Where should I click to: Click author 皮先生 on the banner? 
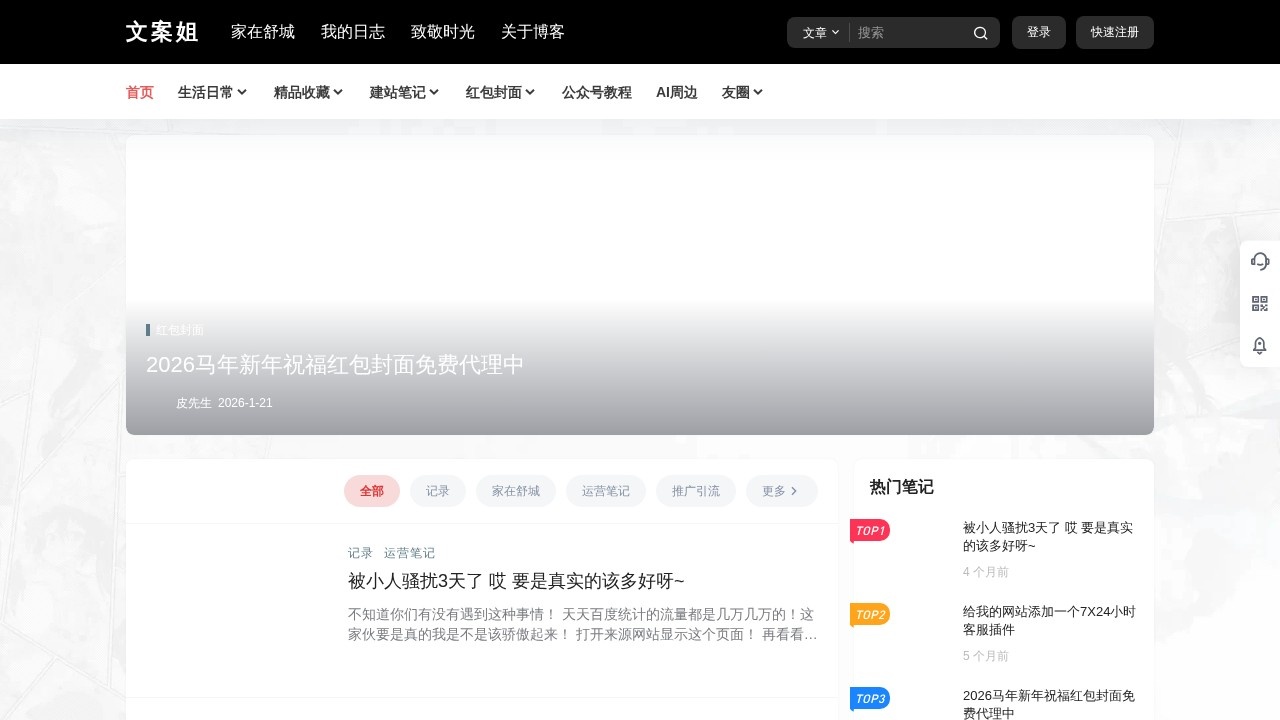[194, 403]
